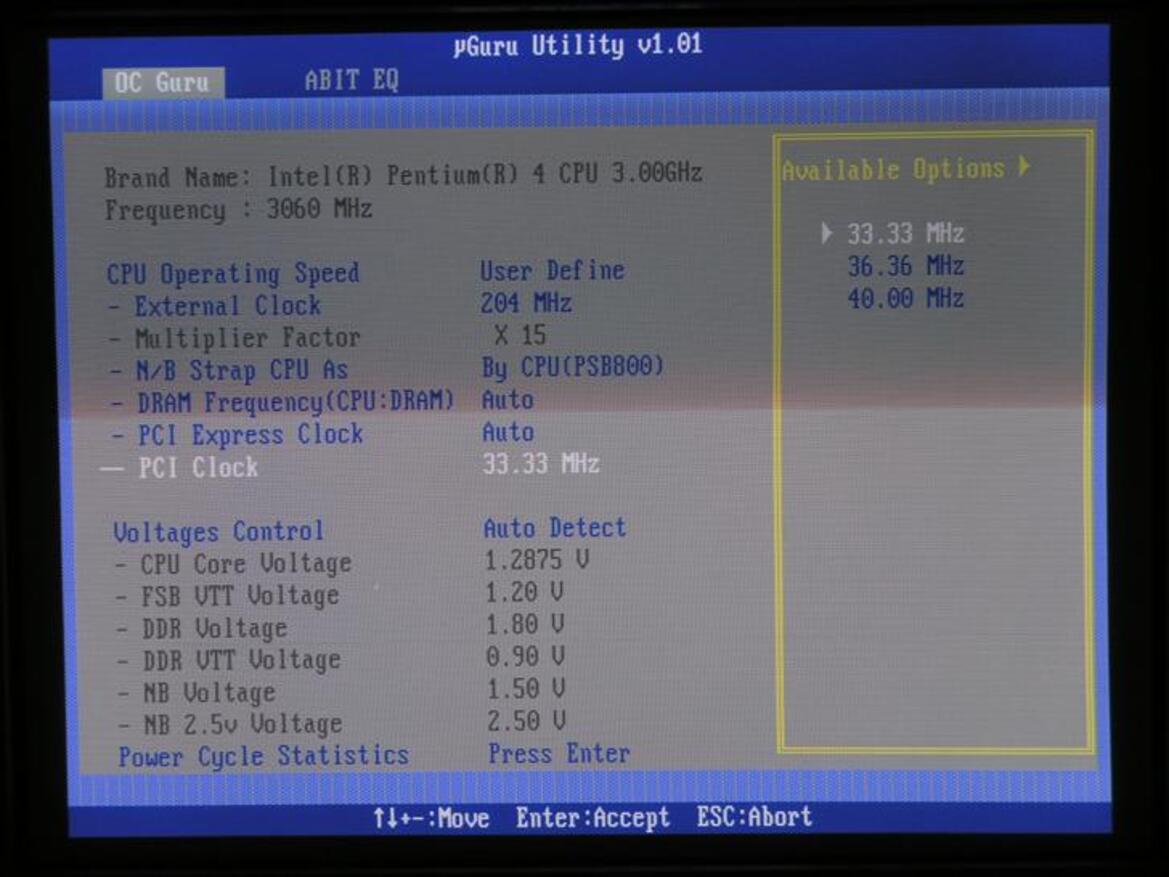Open Power Cycle Statistics
Image resolution: width=1169 pixels, height=877 pixels.
(263, 756)
